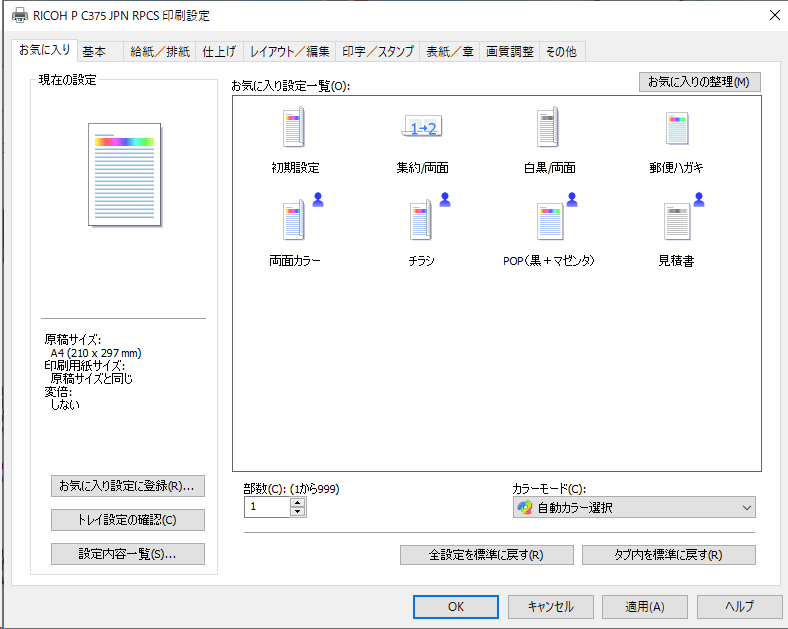
Task: Click the 部数 copies input field
Action: pos(266,507)
